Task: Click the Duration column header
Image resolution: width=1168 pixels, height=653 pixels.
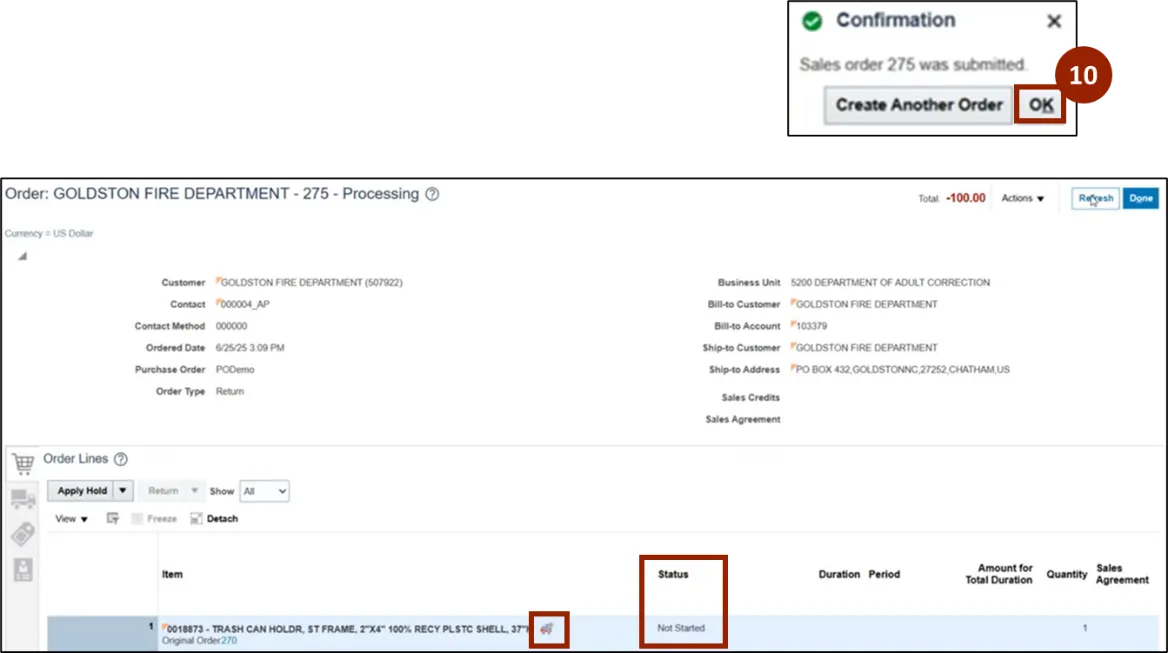Action: 839,574
